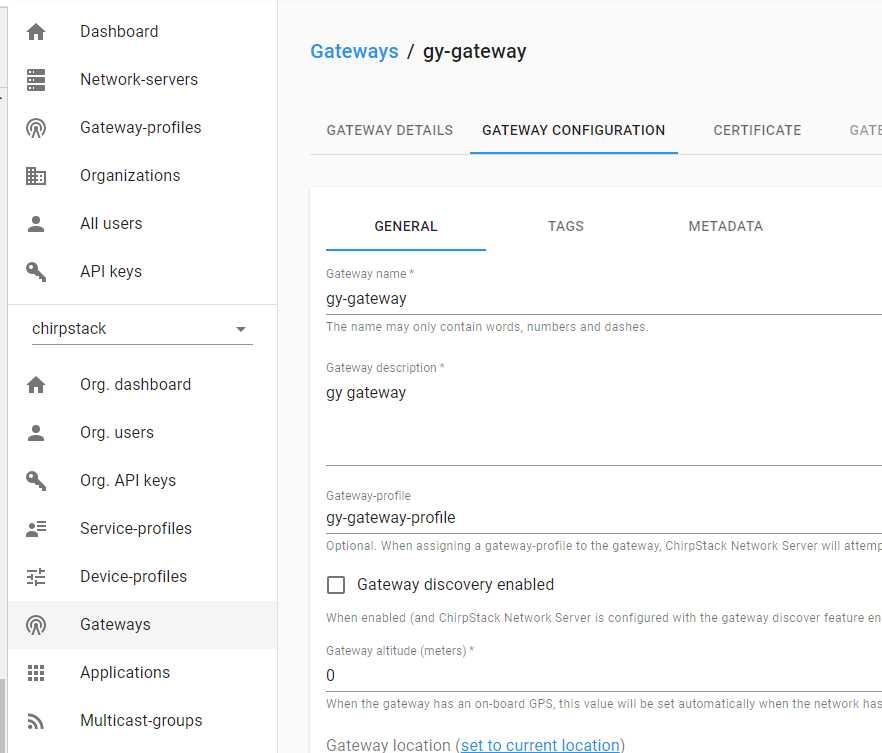The width and height of the screenshot is (882, 753).
Task: Click the Organizations building icon
Action: point(36,176)
